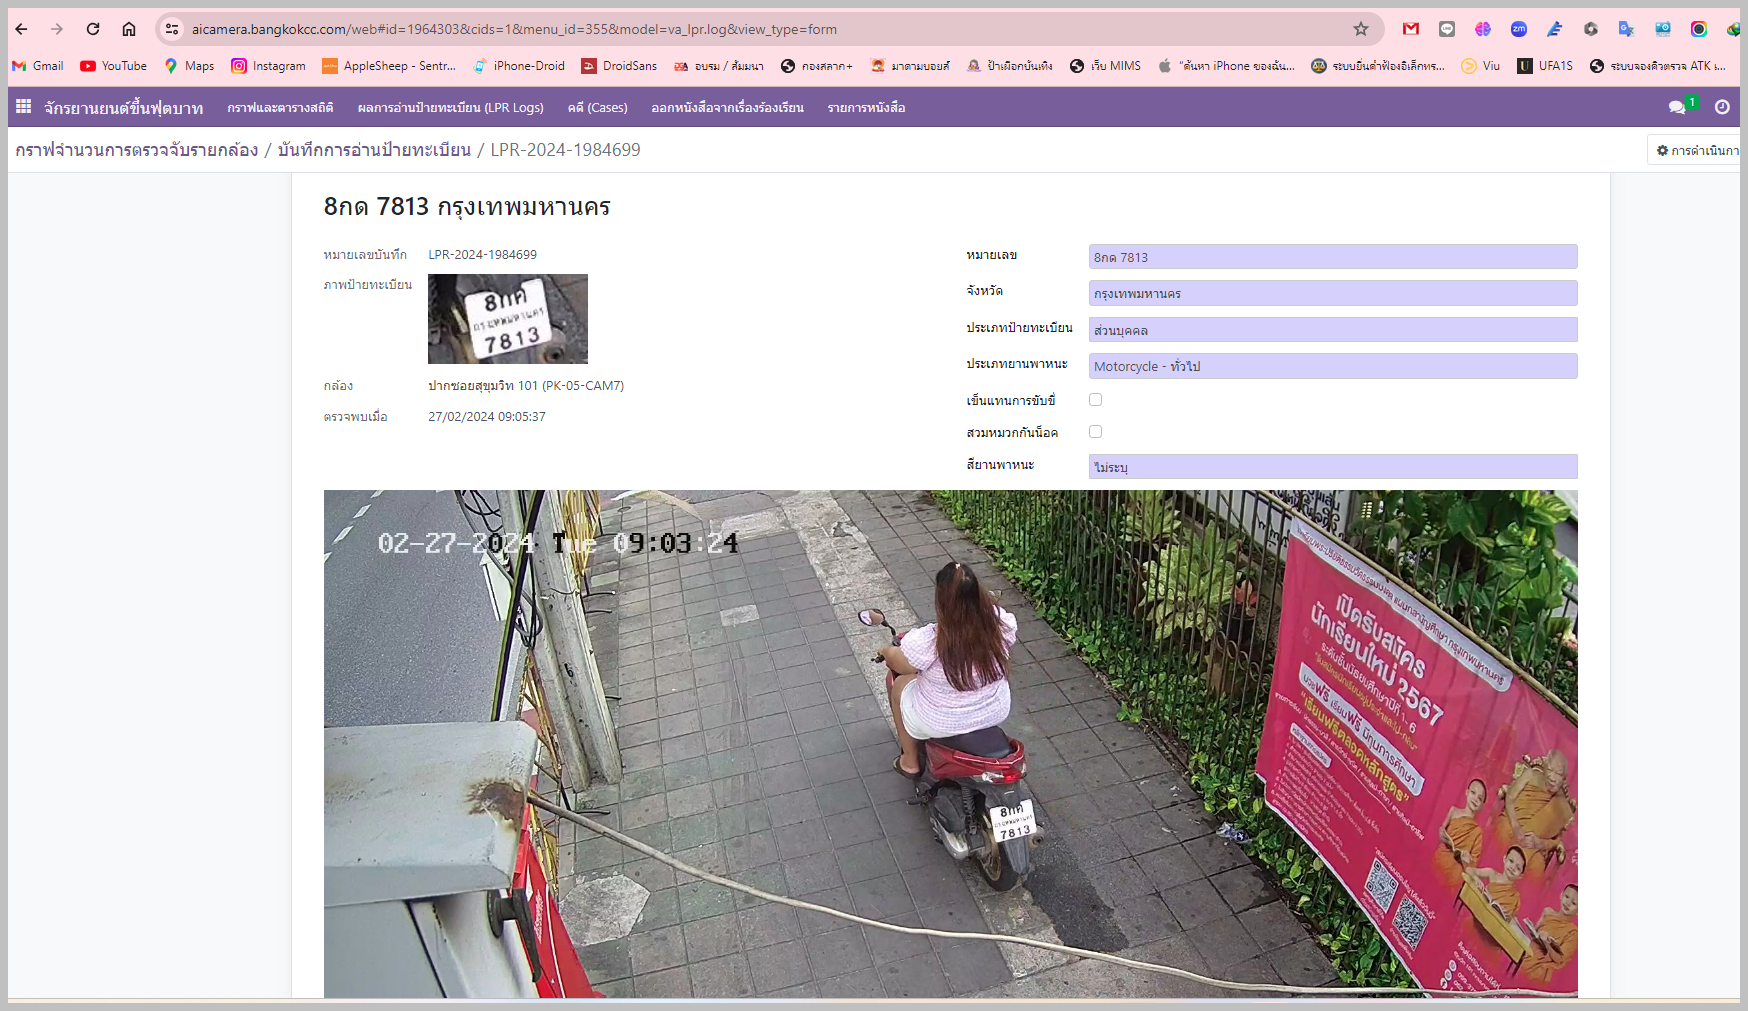Edit the หมายเลข plate number field
Image resolution: width=1748 pixels, height=1011 pixels.
[1332, 257]
